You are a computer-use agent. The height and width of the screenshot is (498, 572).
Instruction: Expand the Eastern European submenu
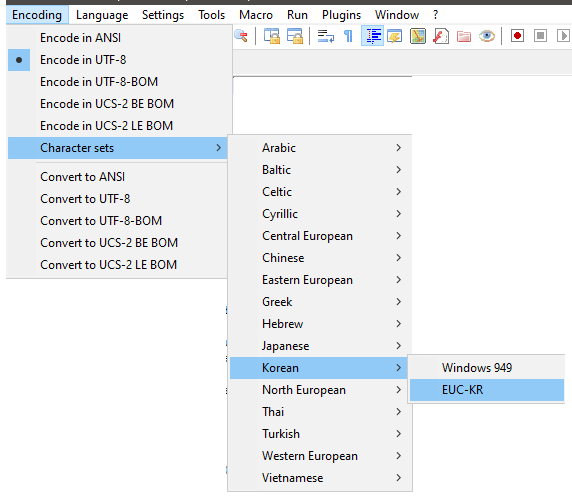point(320,280)
